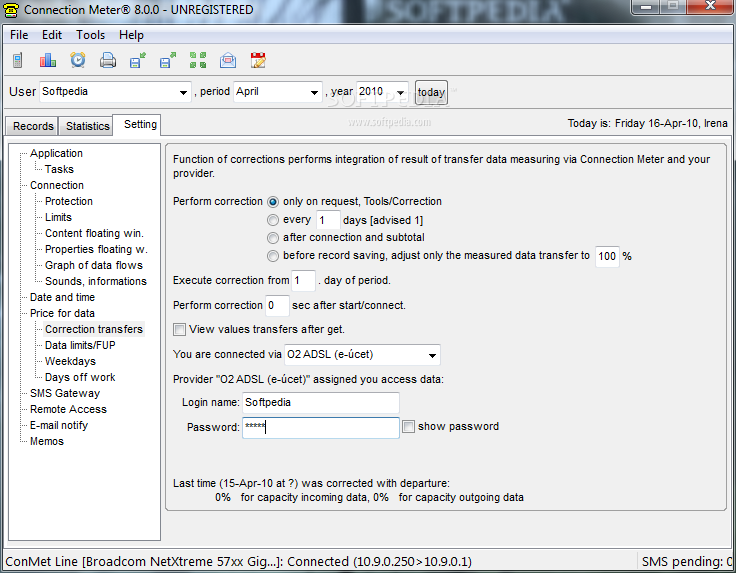Click the export data floppy icon

pos(168,60)
